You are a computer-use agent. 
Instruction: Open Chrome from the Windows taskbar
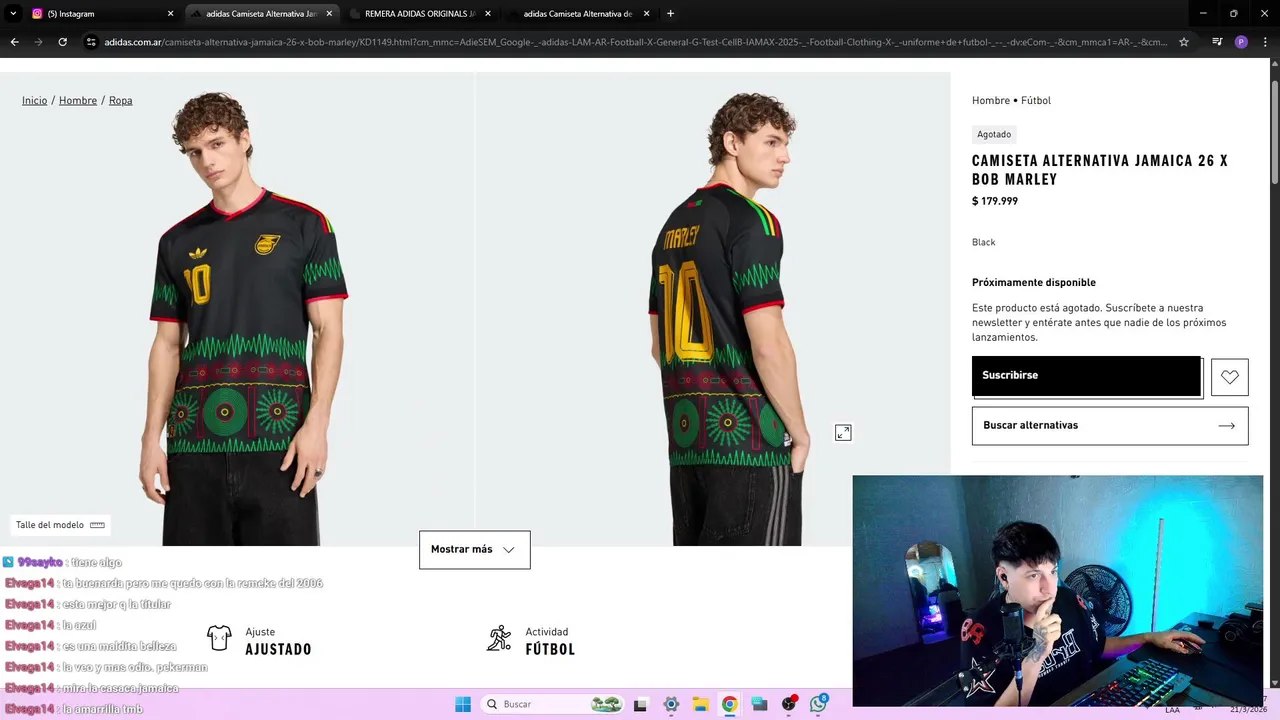click(x=729, y=704)
